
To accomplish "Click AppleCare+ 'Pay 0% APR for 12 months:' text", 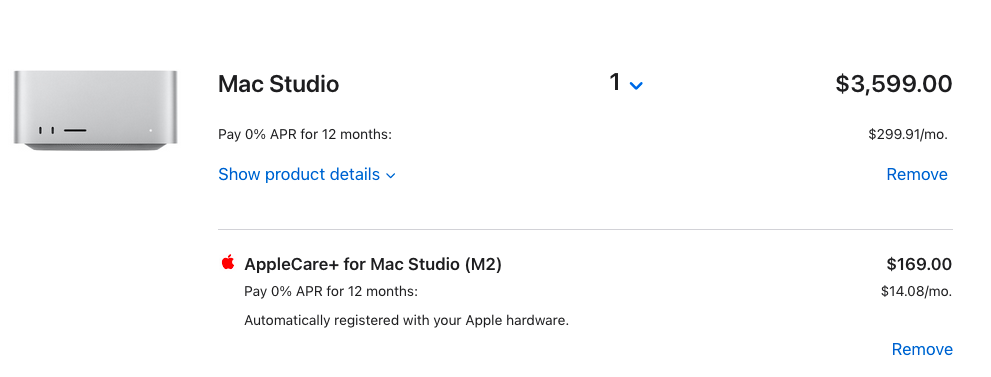I will click(x=331, y=292).
